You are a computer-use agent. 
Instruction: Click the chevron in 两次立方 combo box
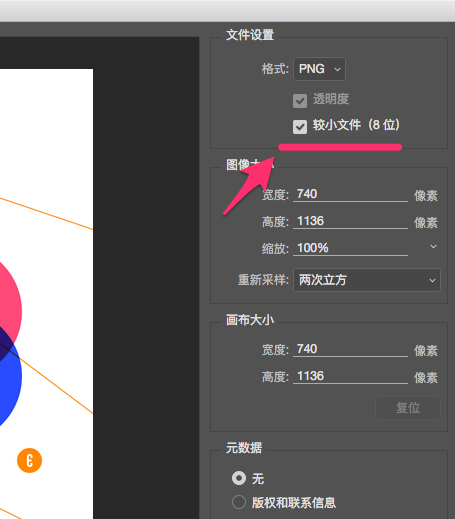(x=432, y=280)
